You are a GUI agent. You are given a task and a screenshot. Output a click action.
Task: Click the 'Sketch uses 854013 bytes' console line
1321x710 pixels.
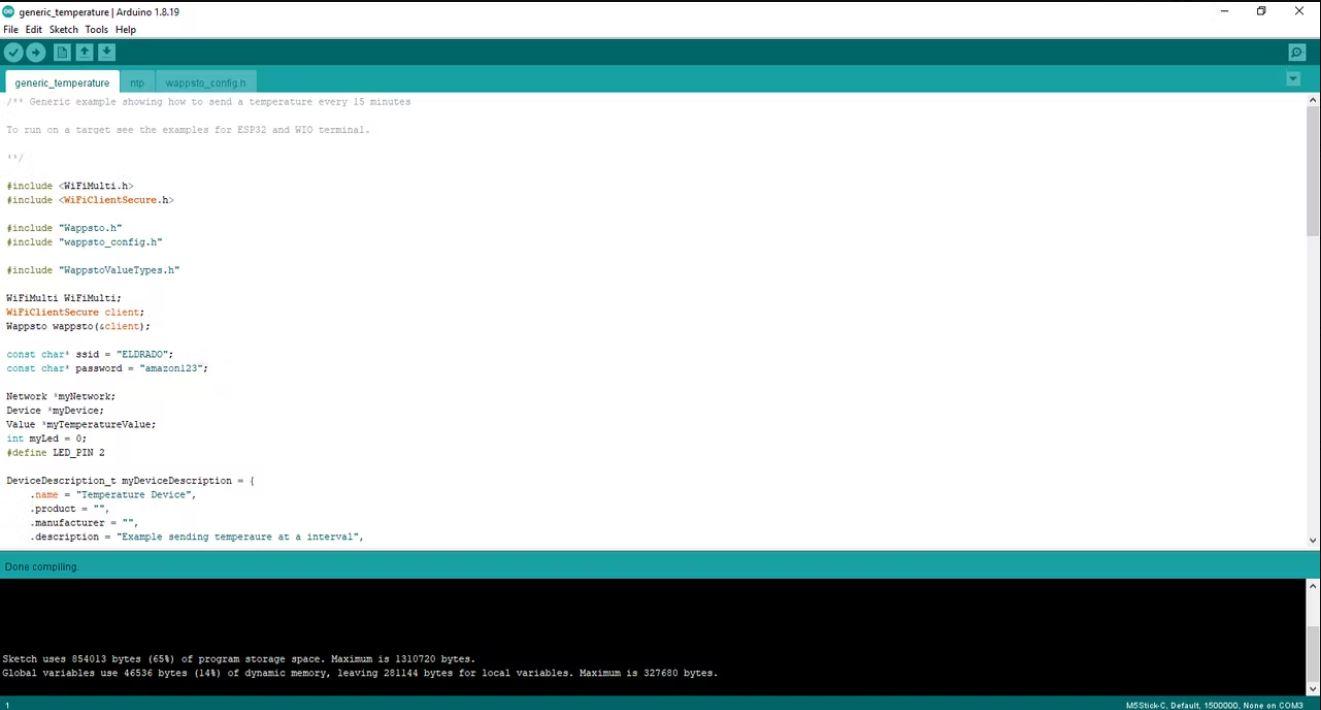tap(239, 659)
